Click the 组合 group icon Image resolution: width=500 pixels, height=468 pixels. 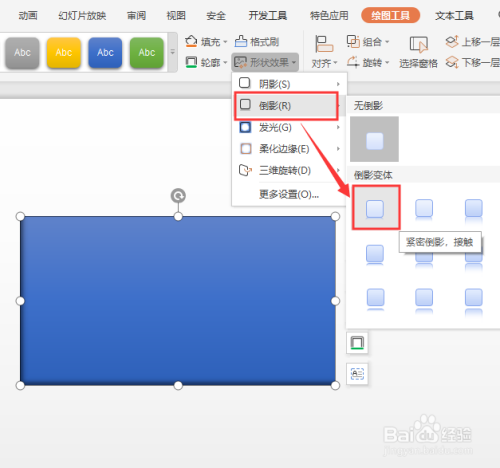point(353,42)
